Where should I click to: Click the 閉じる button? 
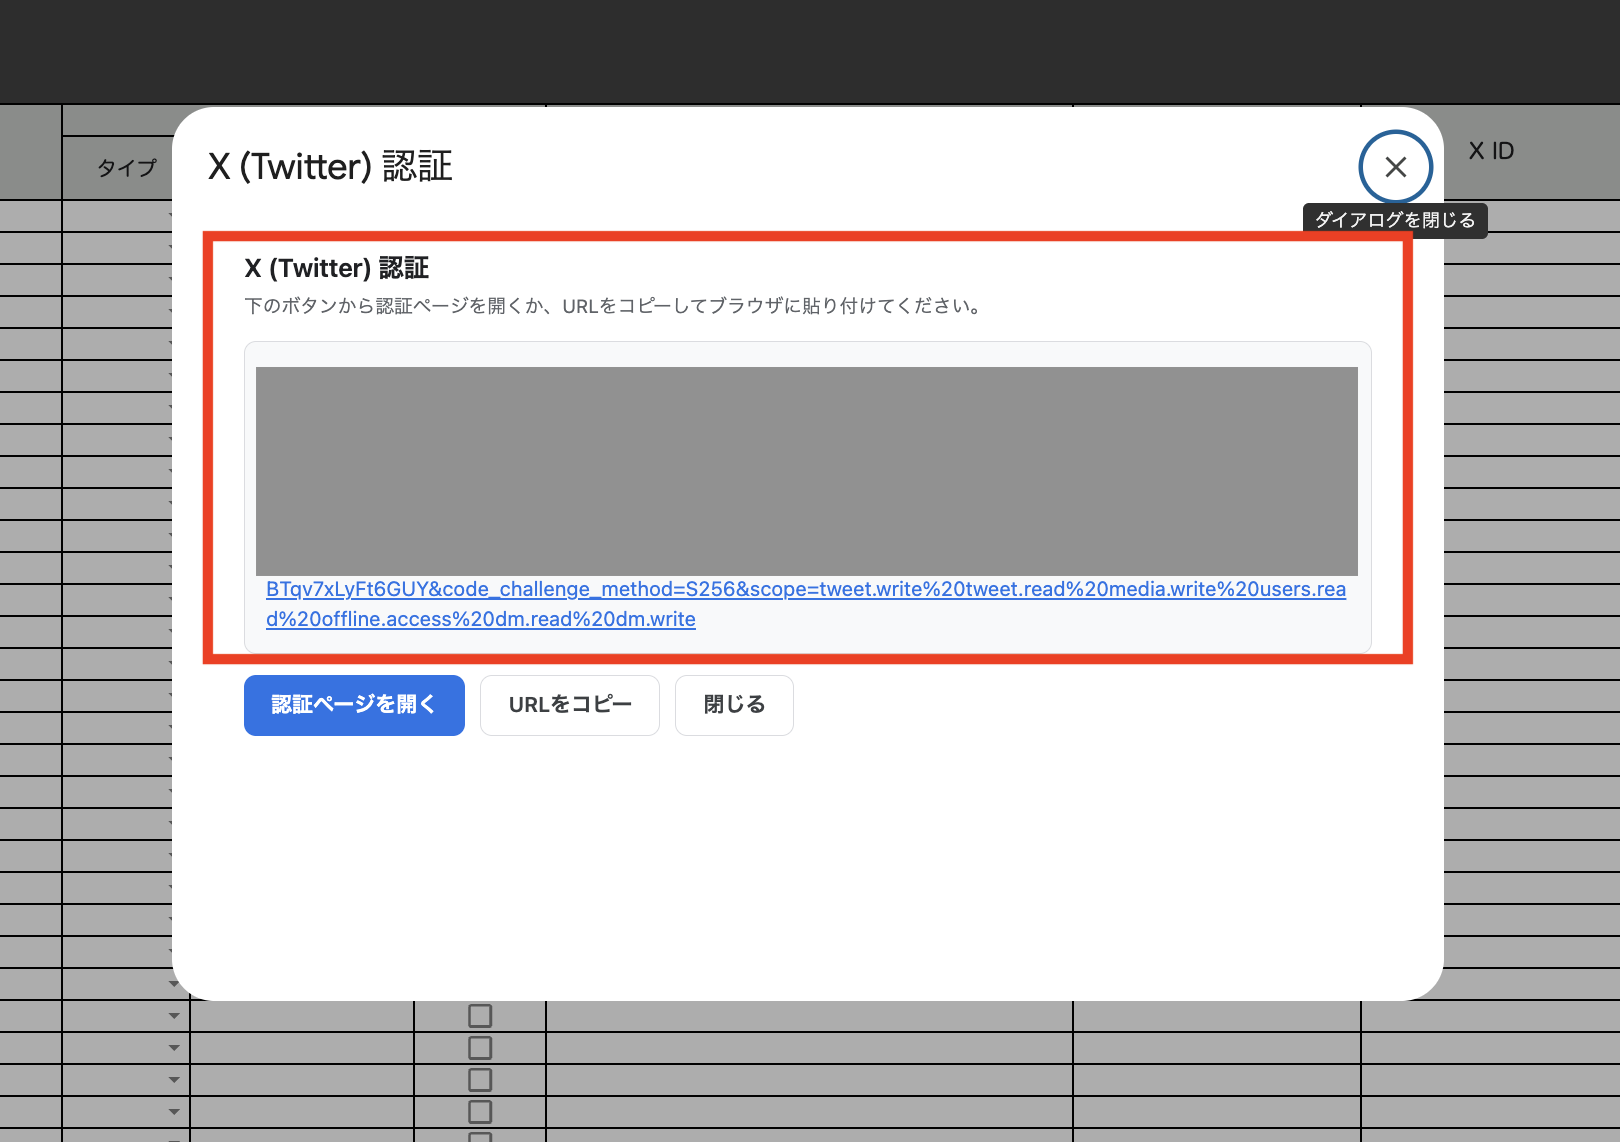[x=734, y=705]
